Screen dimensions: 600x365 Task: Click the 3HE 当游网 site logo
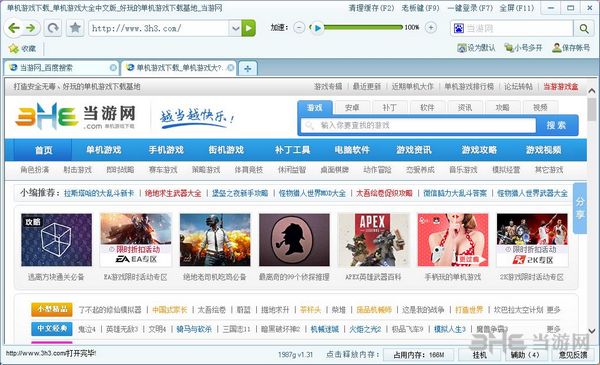[75, 116]
